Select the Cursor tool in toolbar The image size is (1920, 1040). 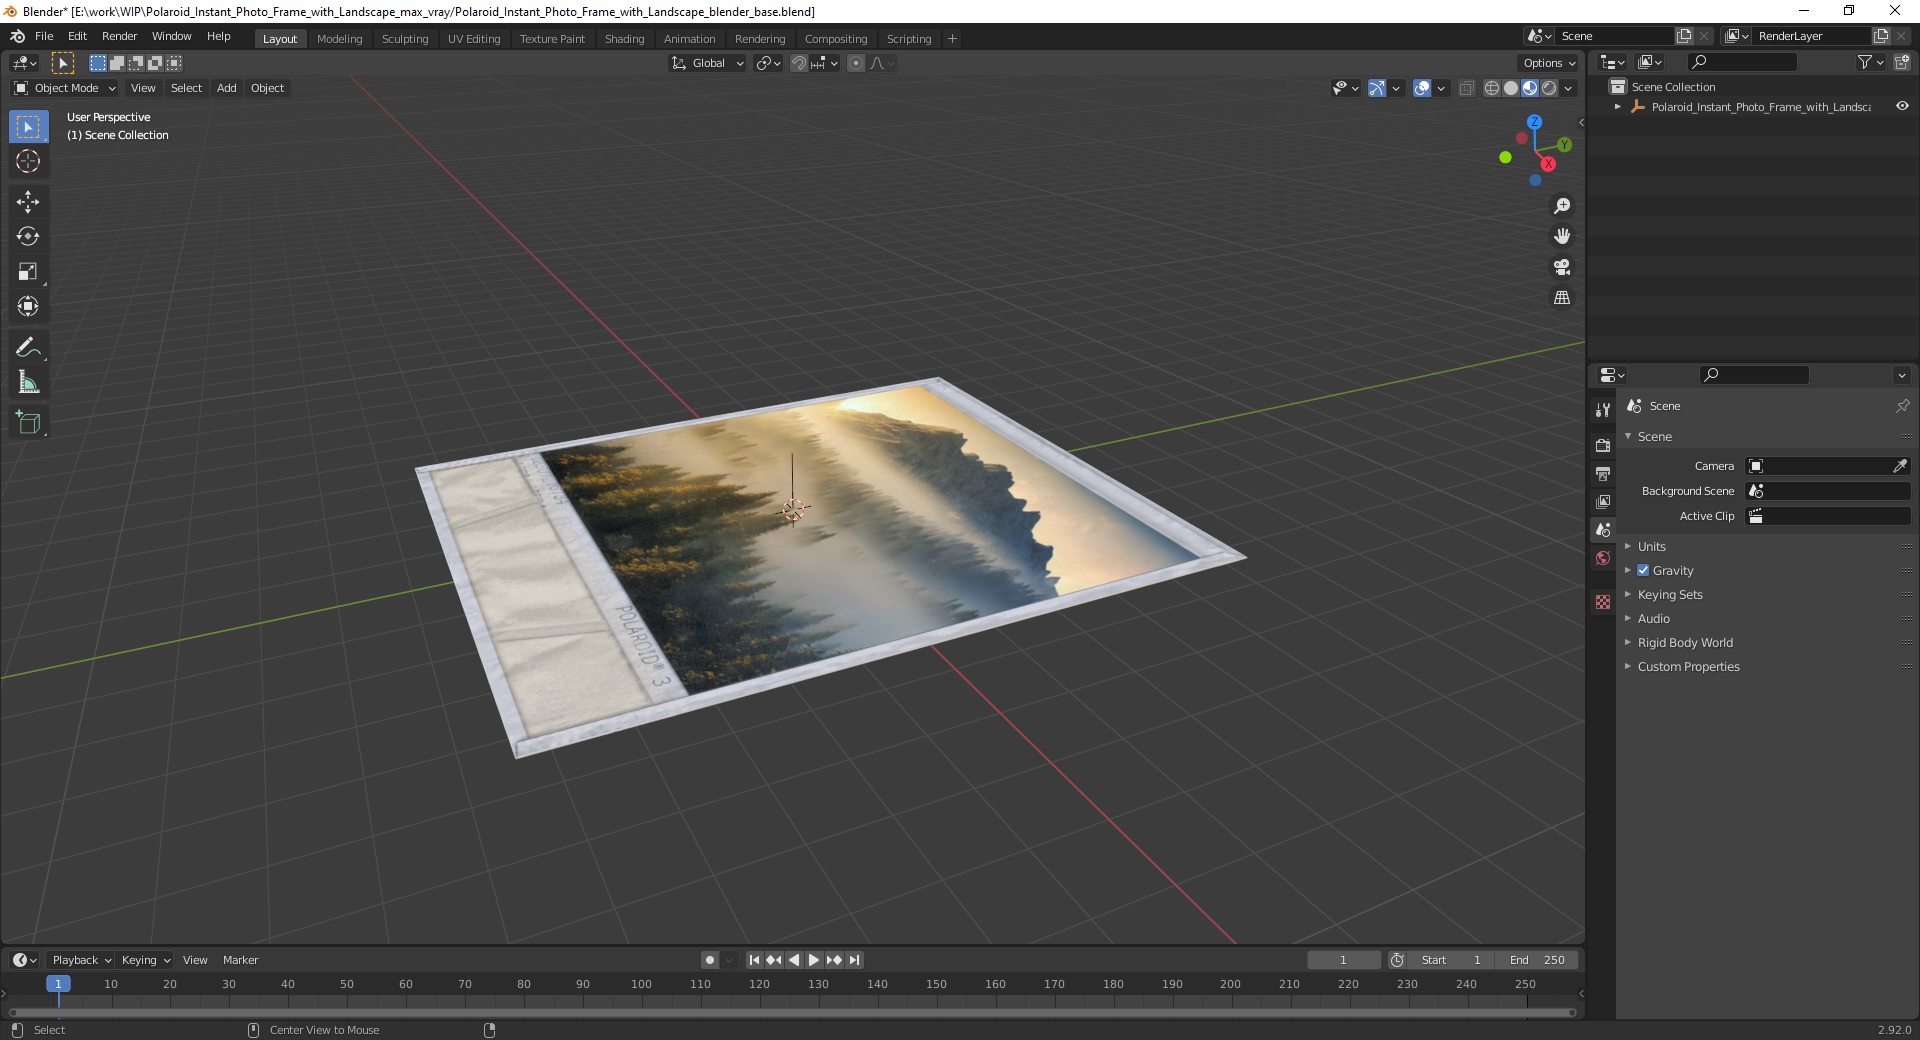coord(28,161)
